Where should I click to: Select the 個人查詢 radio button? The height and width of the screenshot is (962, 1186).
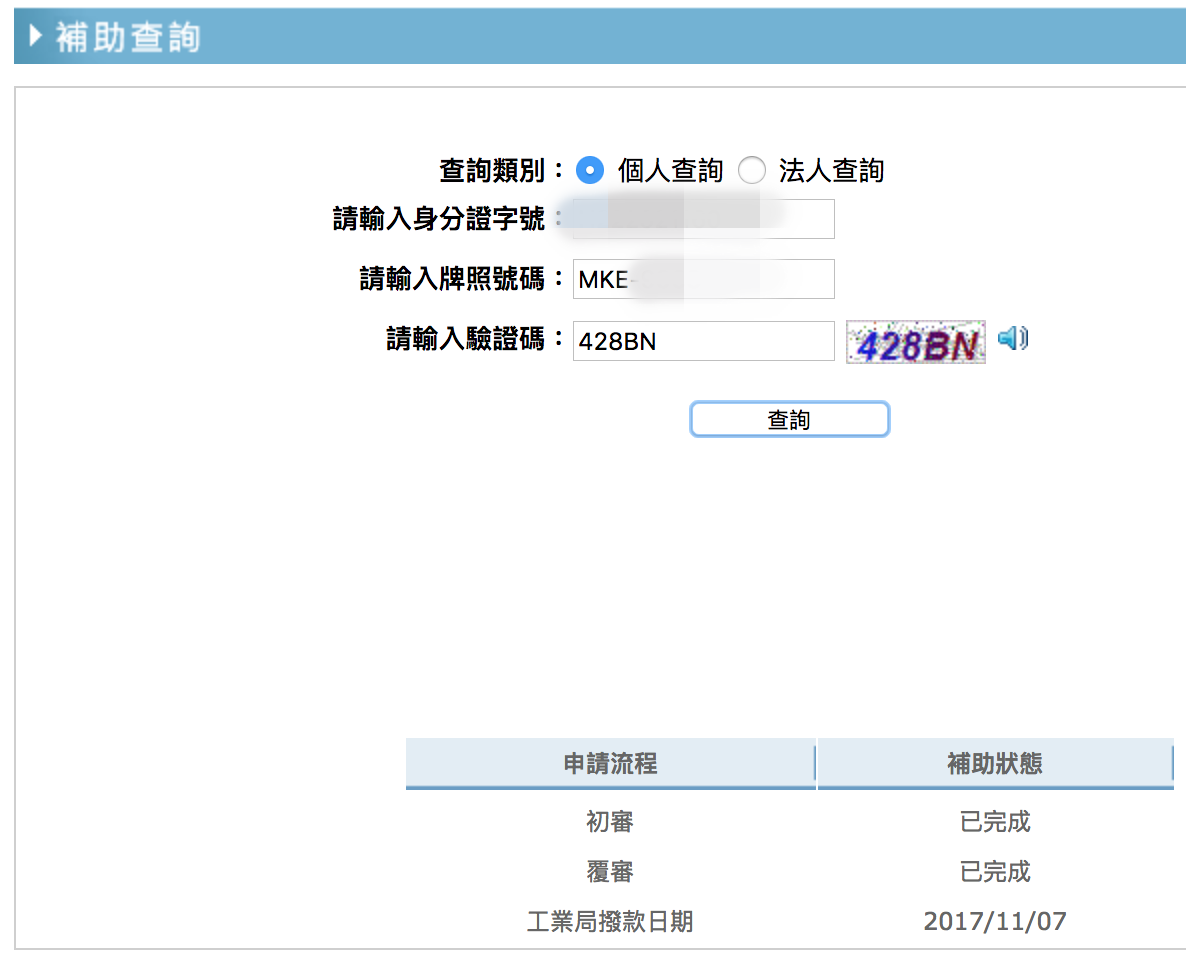pos(590,171)
